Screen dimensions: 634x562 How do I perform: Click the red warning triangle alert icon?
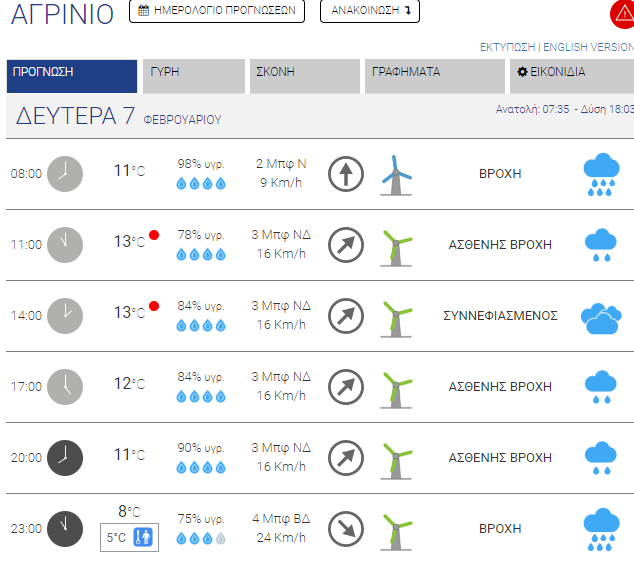tap(623, 14)
